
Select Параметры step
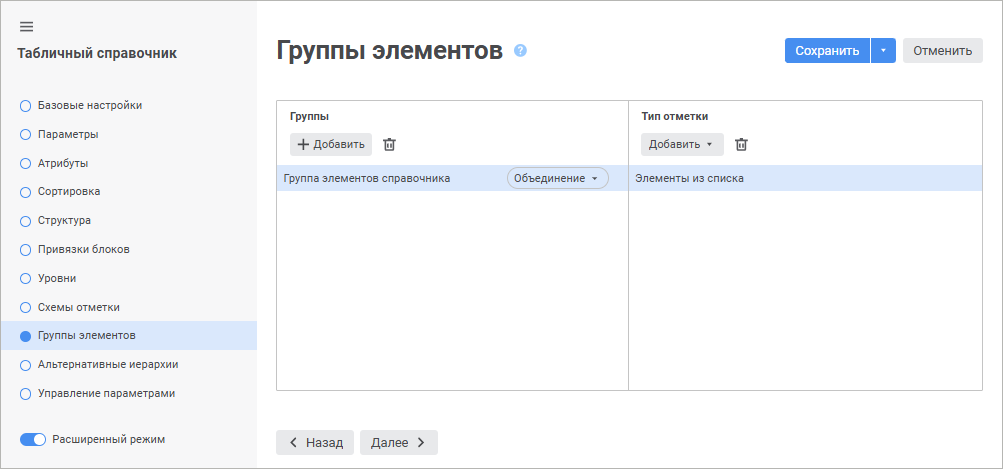point(129,134)
